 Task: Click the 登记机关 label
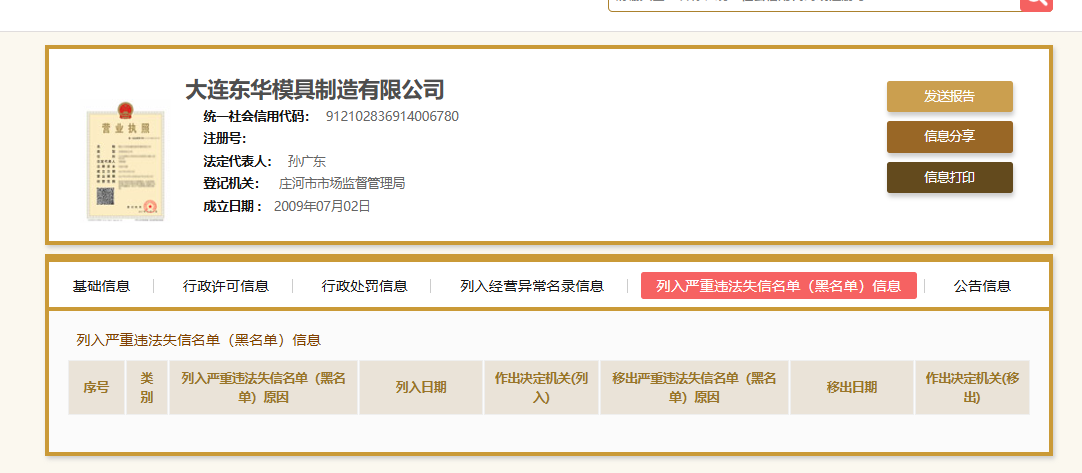point(231,184)
